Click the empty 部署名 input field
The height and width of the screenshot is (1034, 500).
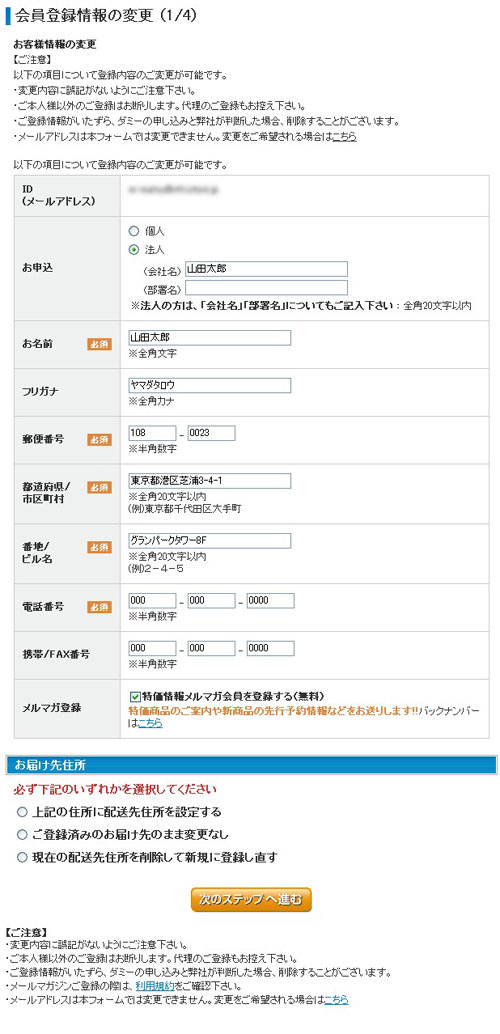pos(266,288)
